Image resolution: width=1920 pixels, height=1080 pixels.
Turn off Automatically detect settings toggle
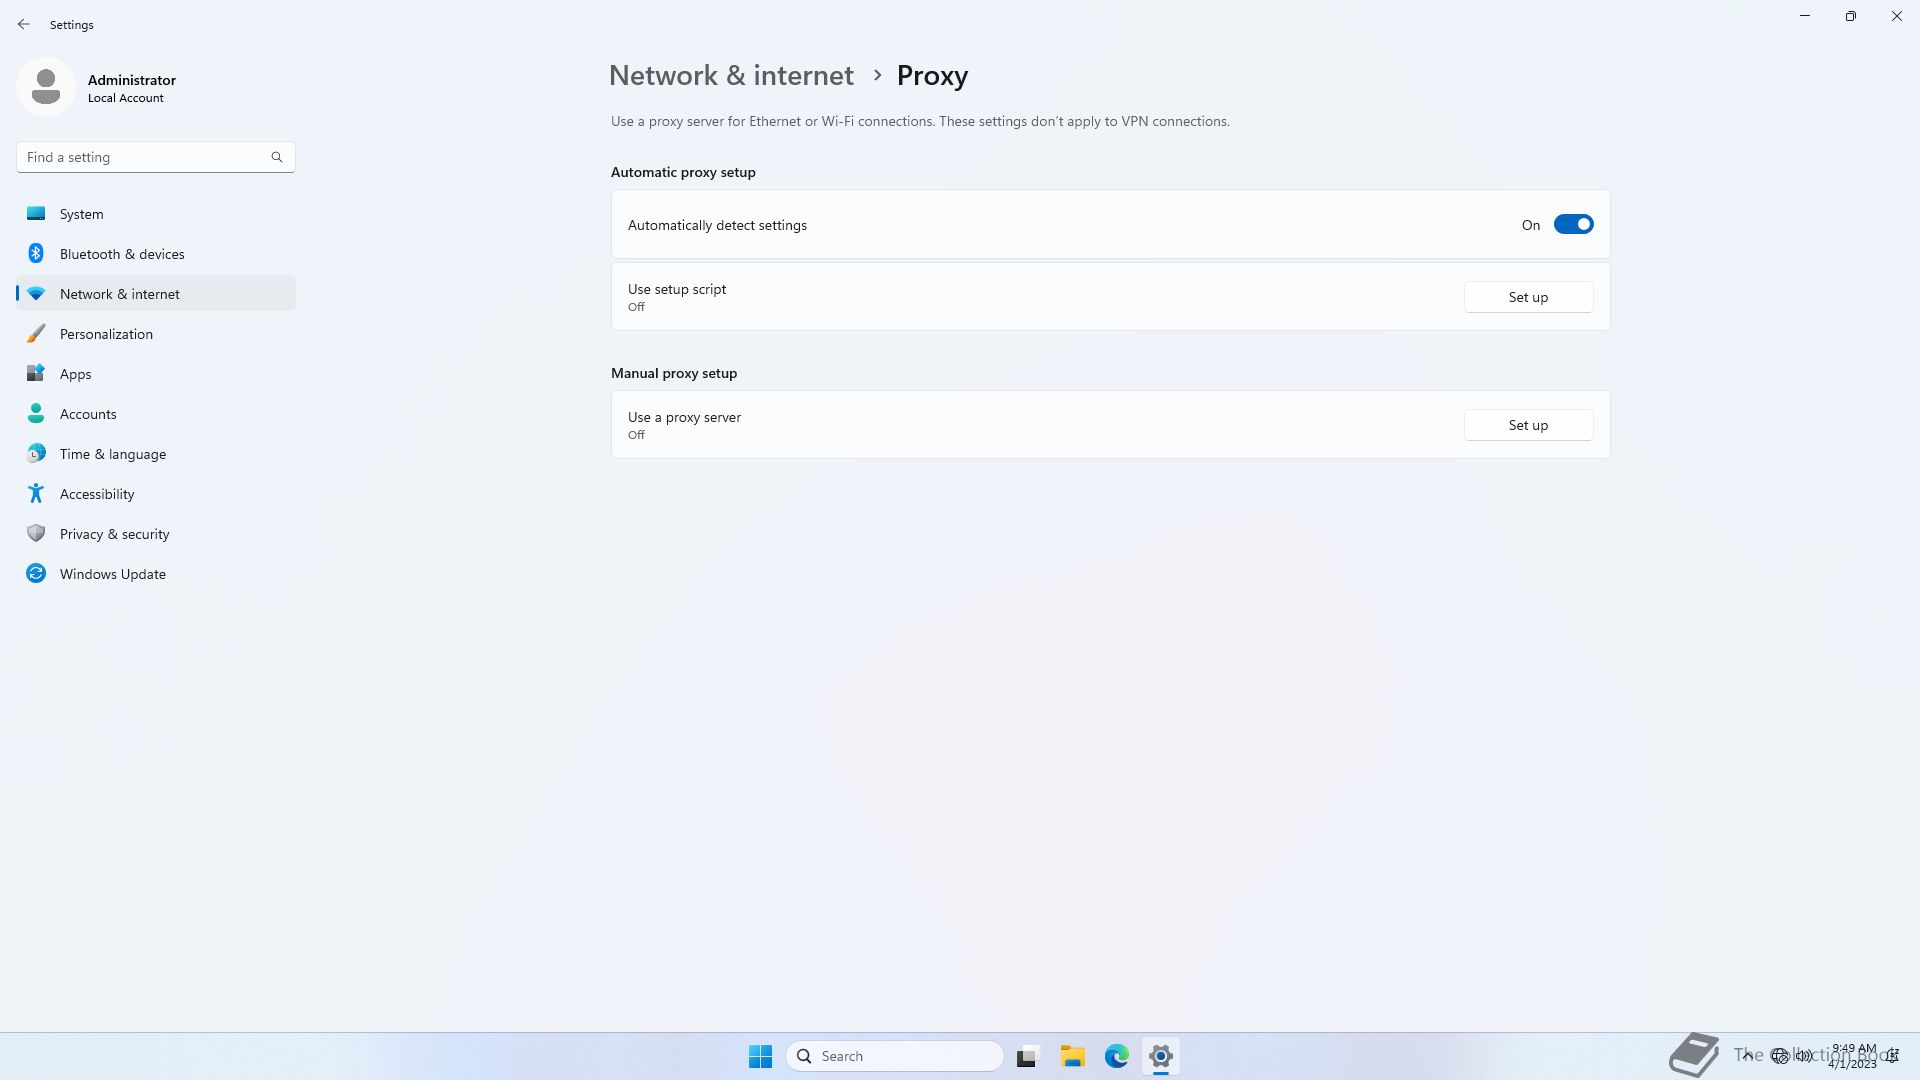click(1572, 225)
